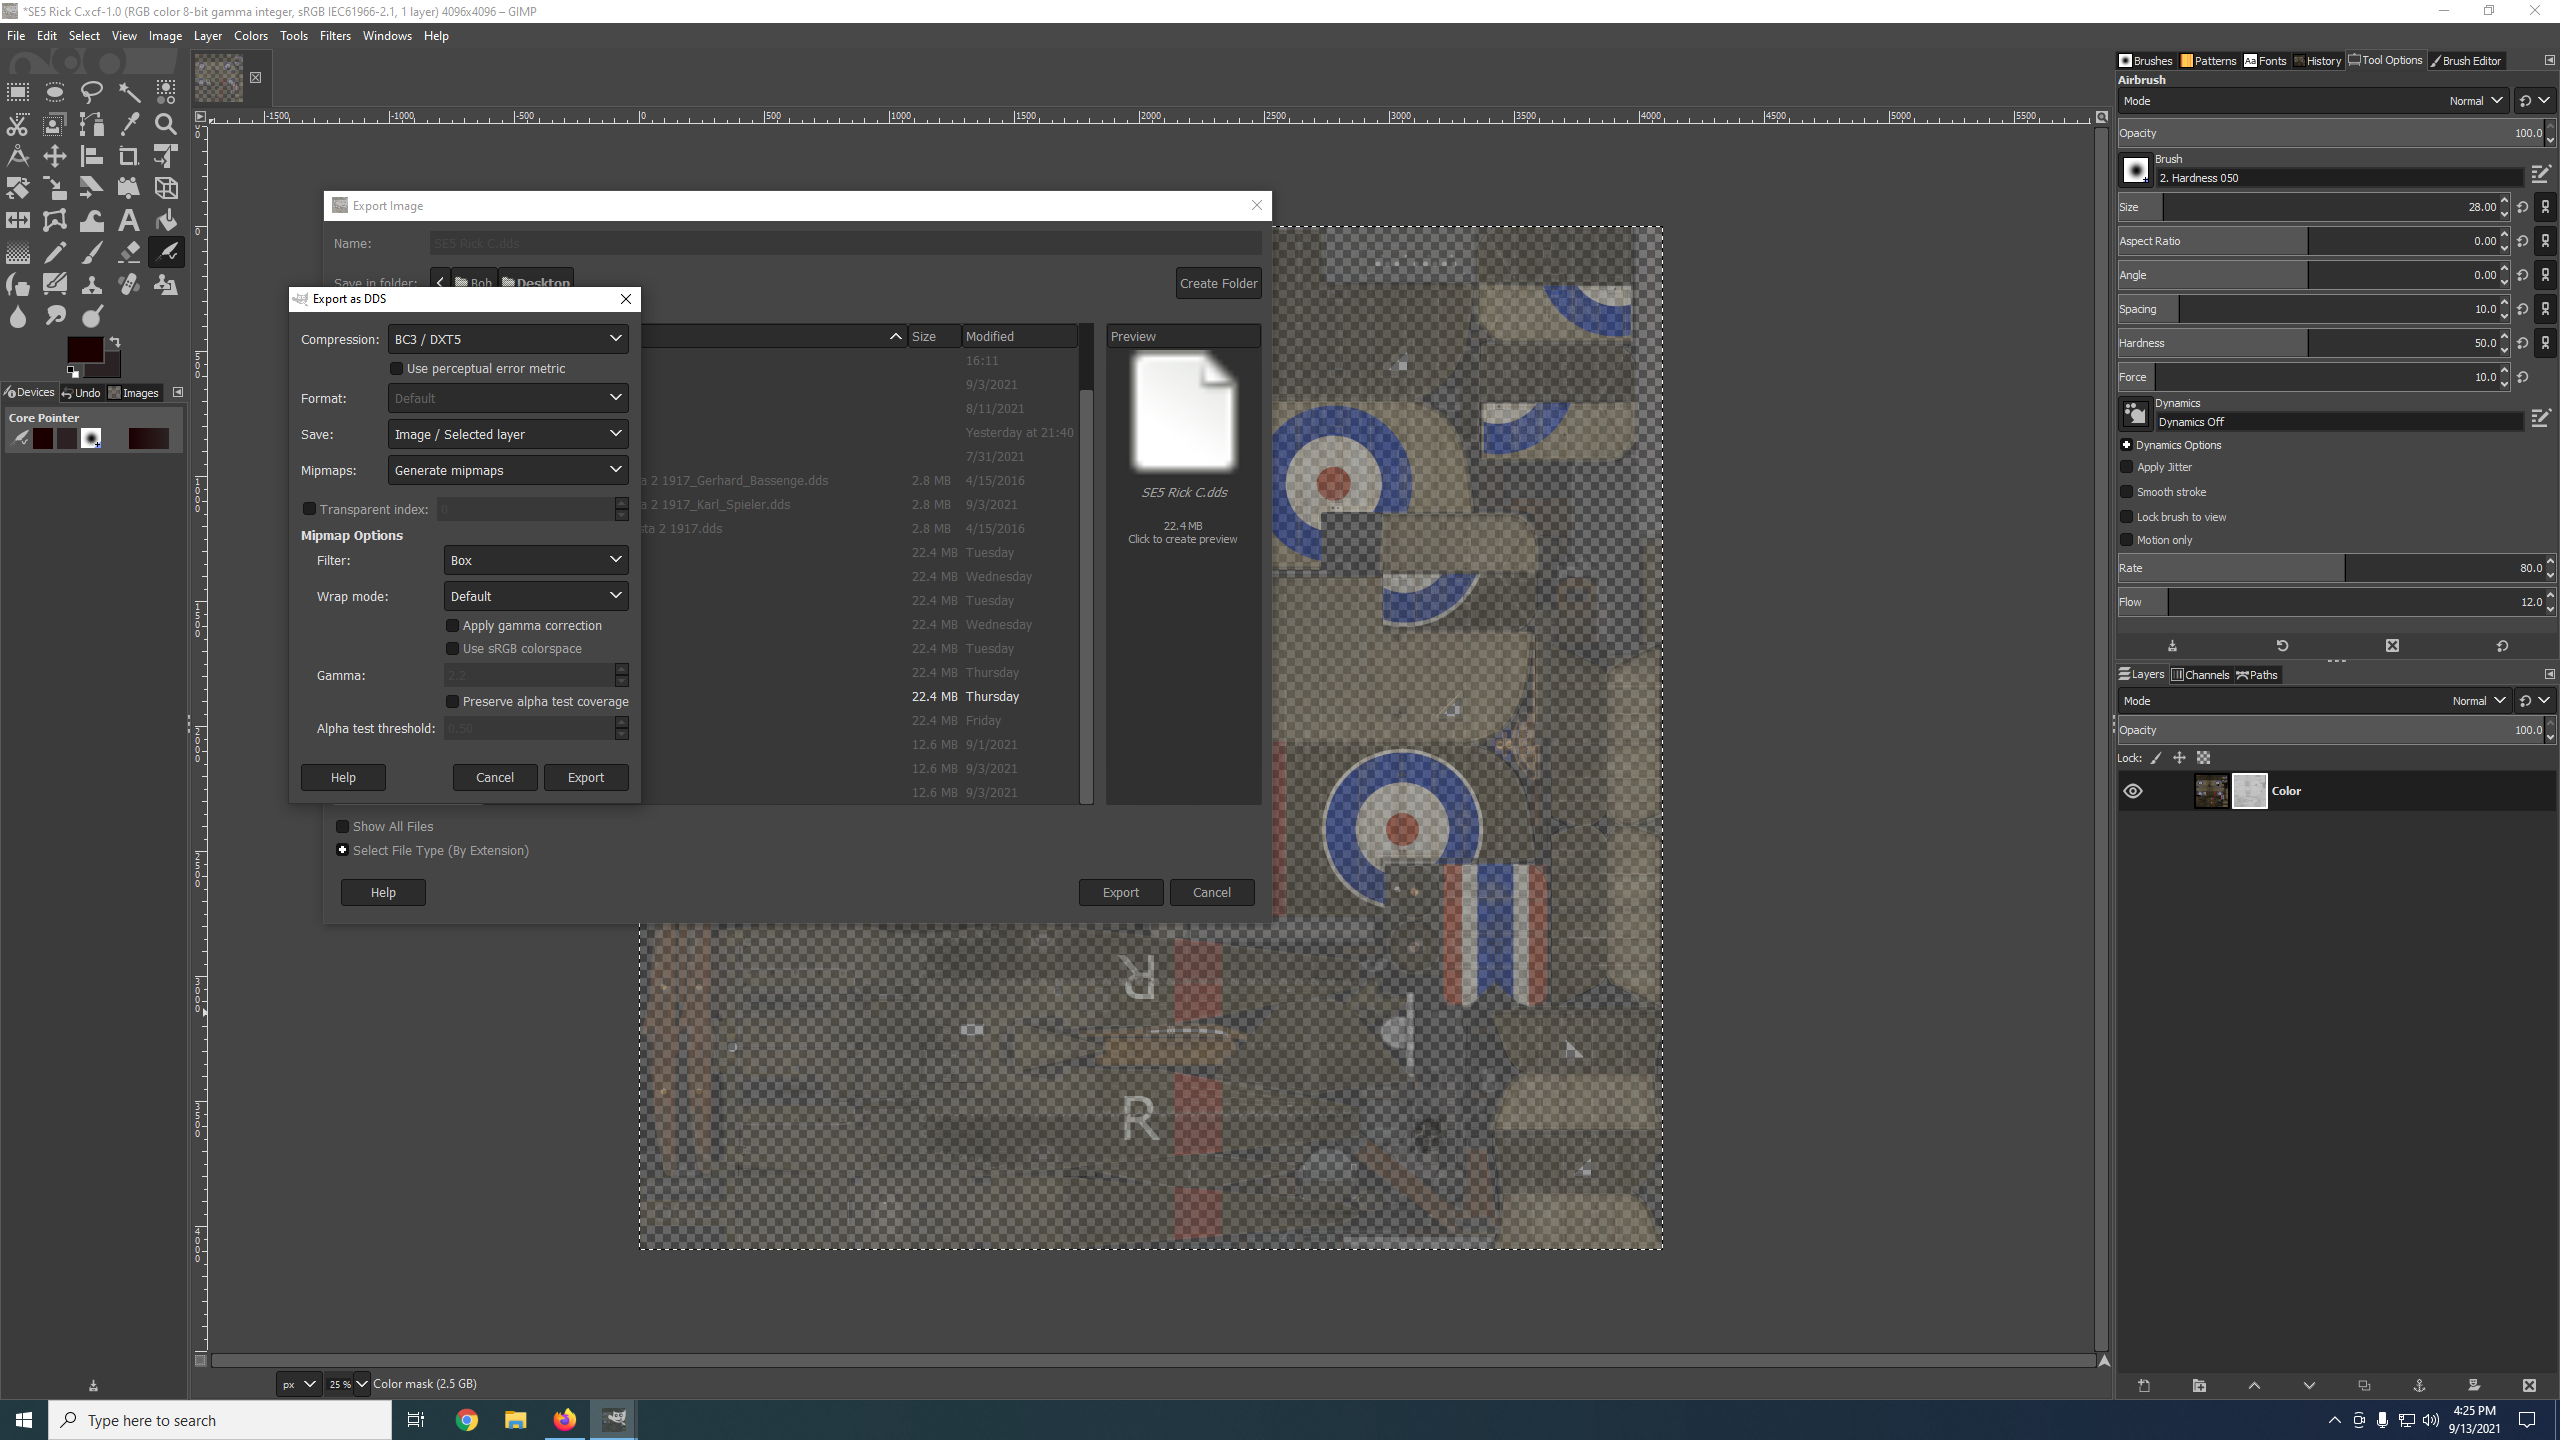Toggle visibility of Color layer
Screen dimensions: 2560x1440
[x=2133, y=791]
